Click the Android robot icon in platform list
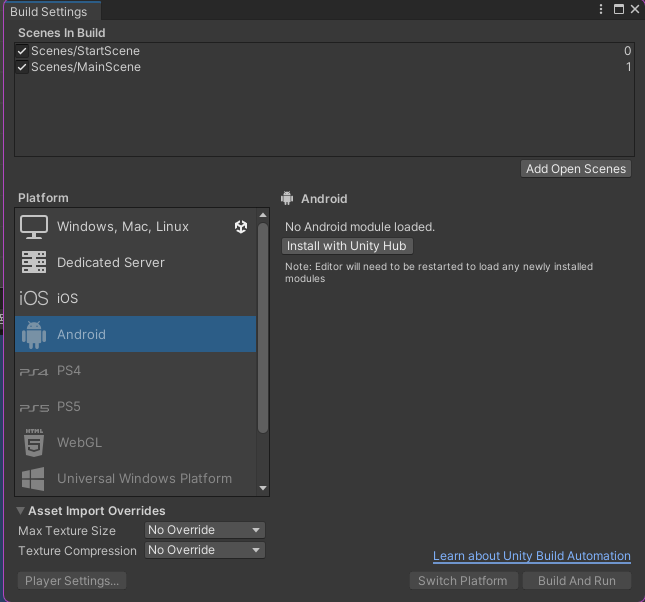The image size is (645, 602). click(x=34, y=335)
